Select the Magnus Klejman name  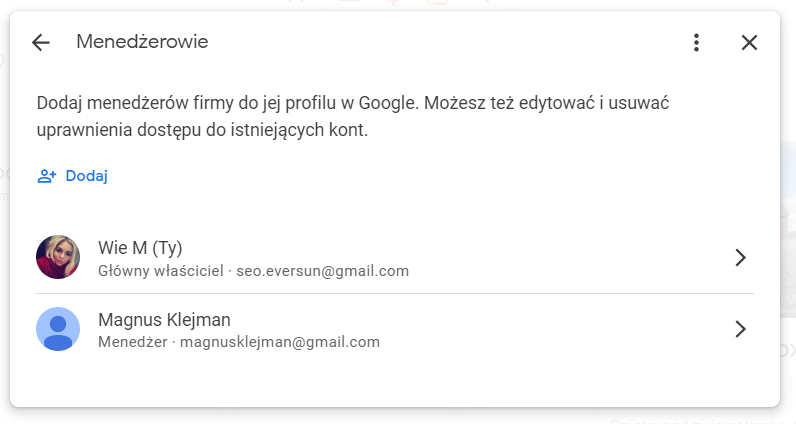[x=164, y=320]
